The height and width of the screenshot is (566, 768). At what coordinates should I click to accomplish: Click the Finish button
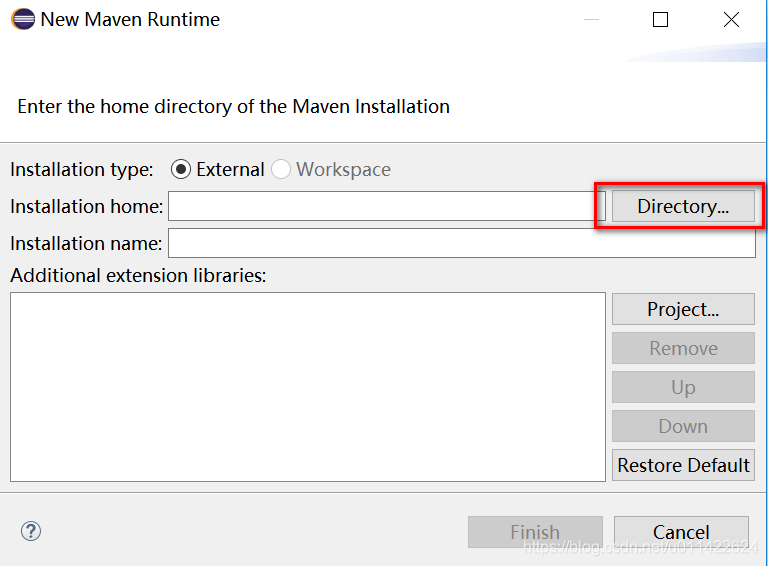[x=535, y=532]
